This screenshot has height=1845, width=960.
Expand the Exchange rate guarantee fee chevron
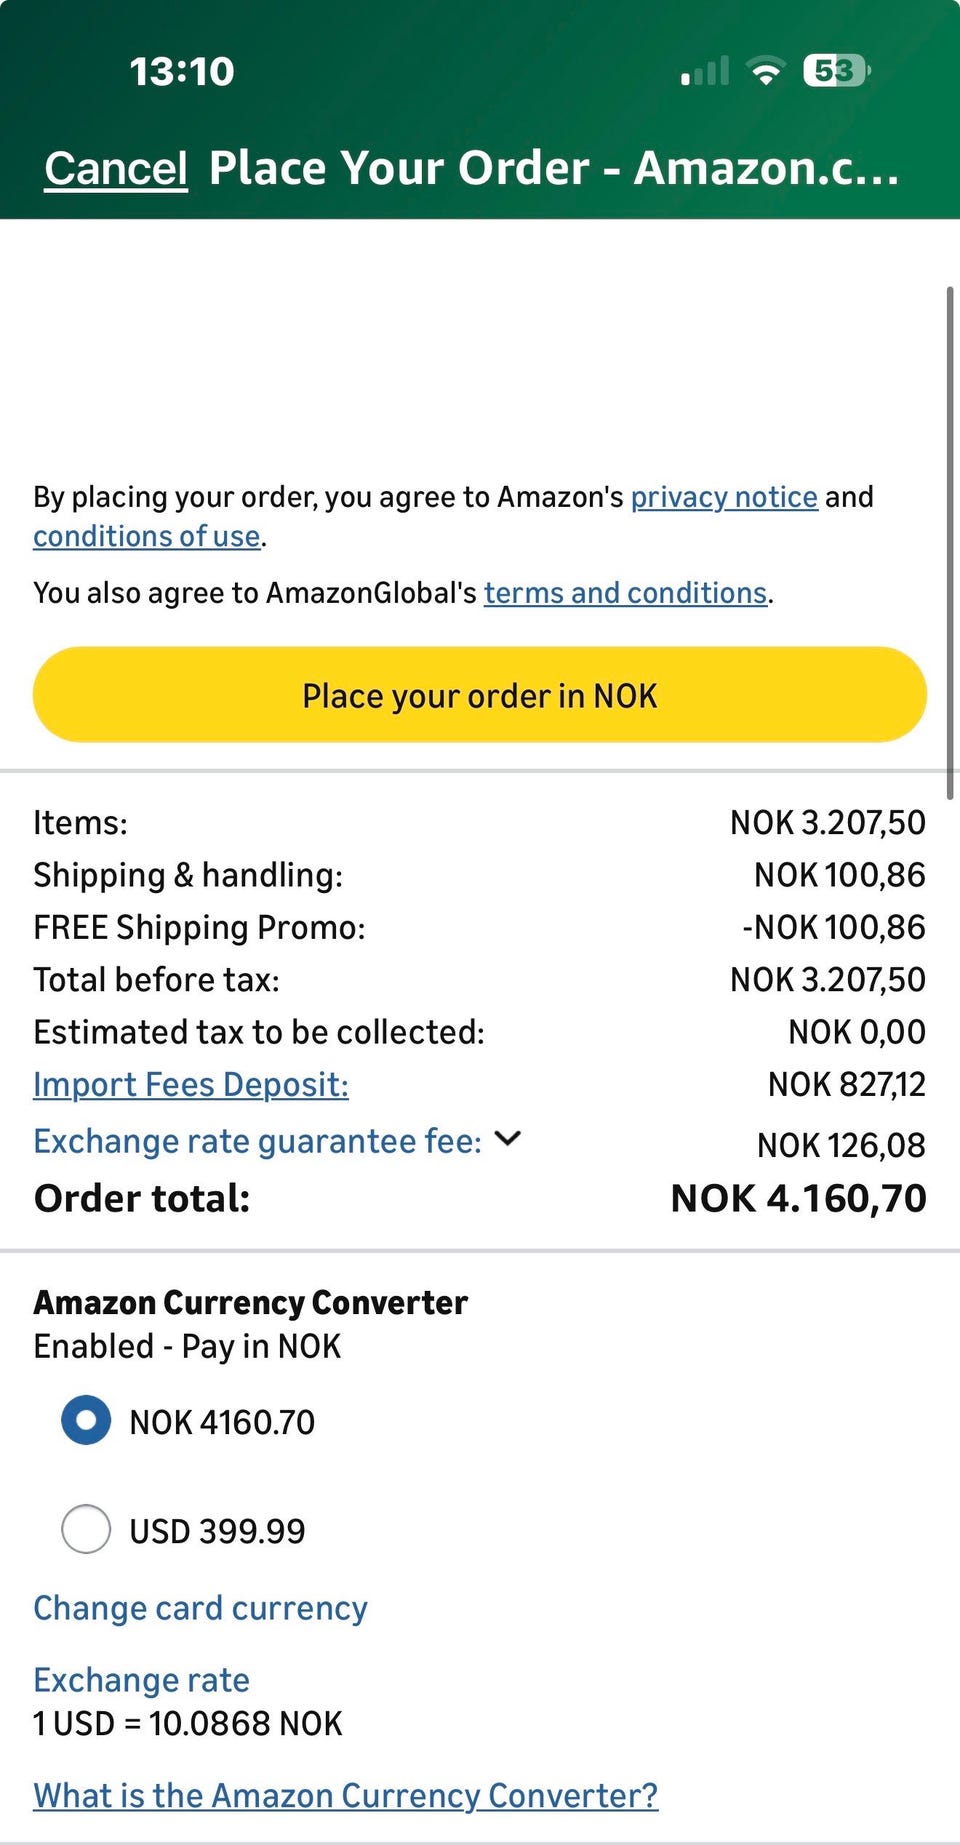[x=508, y=1139]
